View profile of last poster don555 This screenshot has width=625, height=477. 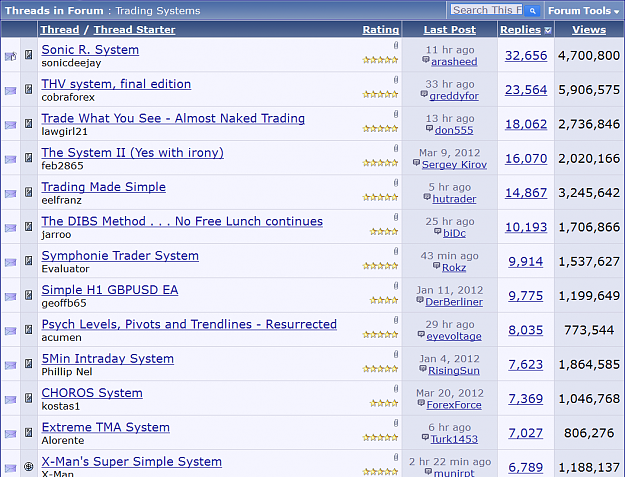[x=454, y=130]
